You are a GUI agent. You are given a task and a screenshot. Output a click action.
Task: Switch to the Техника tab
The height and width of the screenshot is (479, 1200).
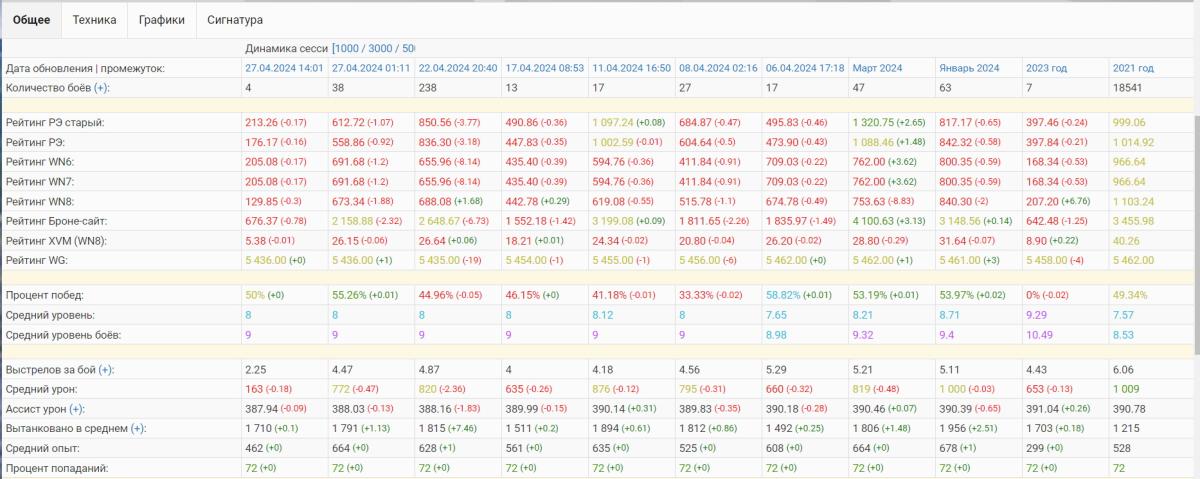click(94, 19)
